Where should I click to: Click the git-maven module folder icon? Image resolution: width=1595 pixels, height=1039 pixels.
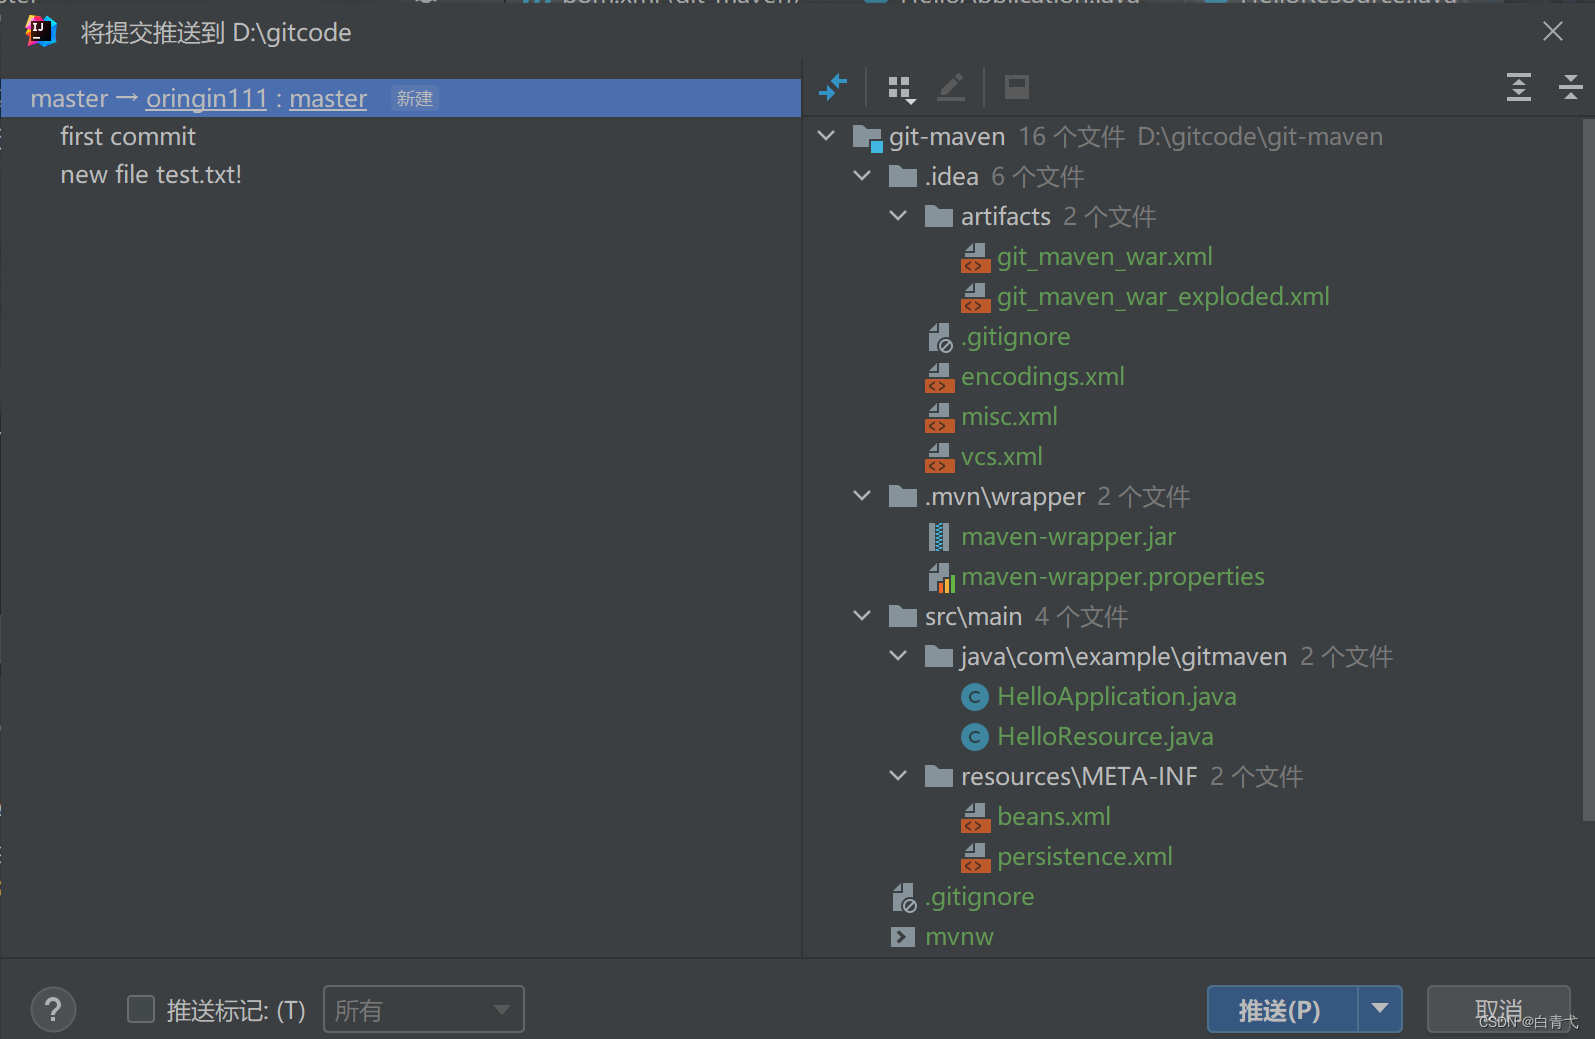(x=867, y=137)
